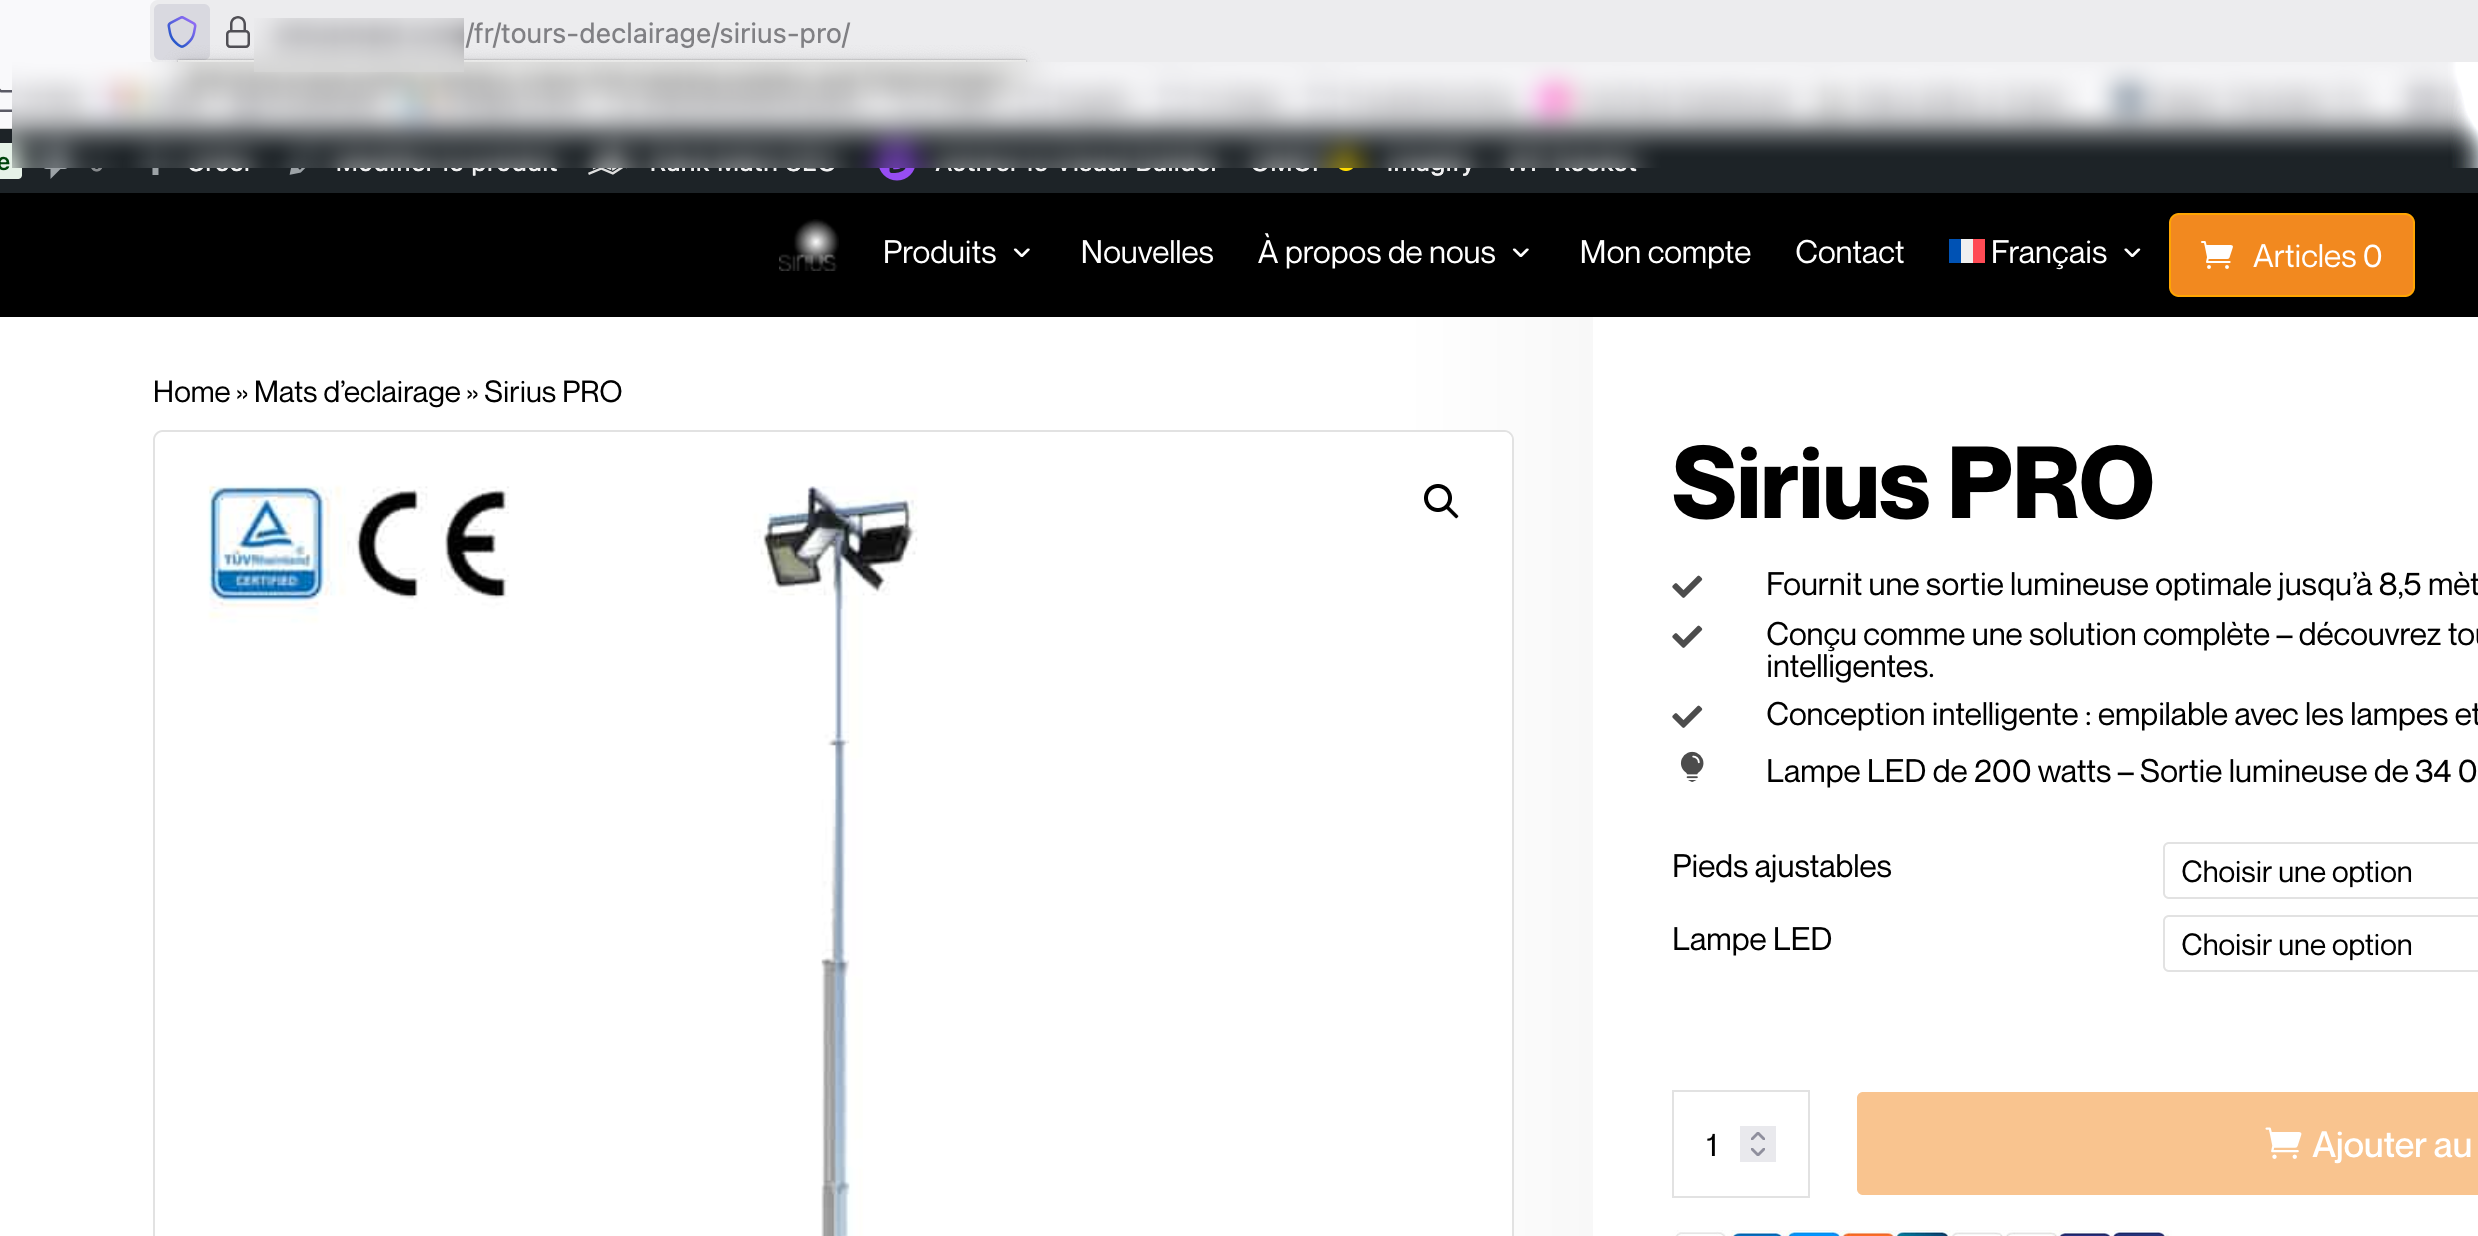2478x1236 pixels.
Task: Click Mats d'eclairage breadcrumb link
Action: coord(357,392)
